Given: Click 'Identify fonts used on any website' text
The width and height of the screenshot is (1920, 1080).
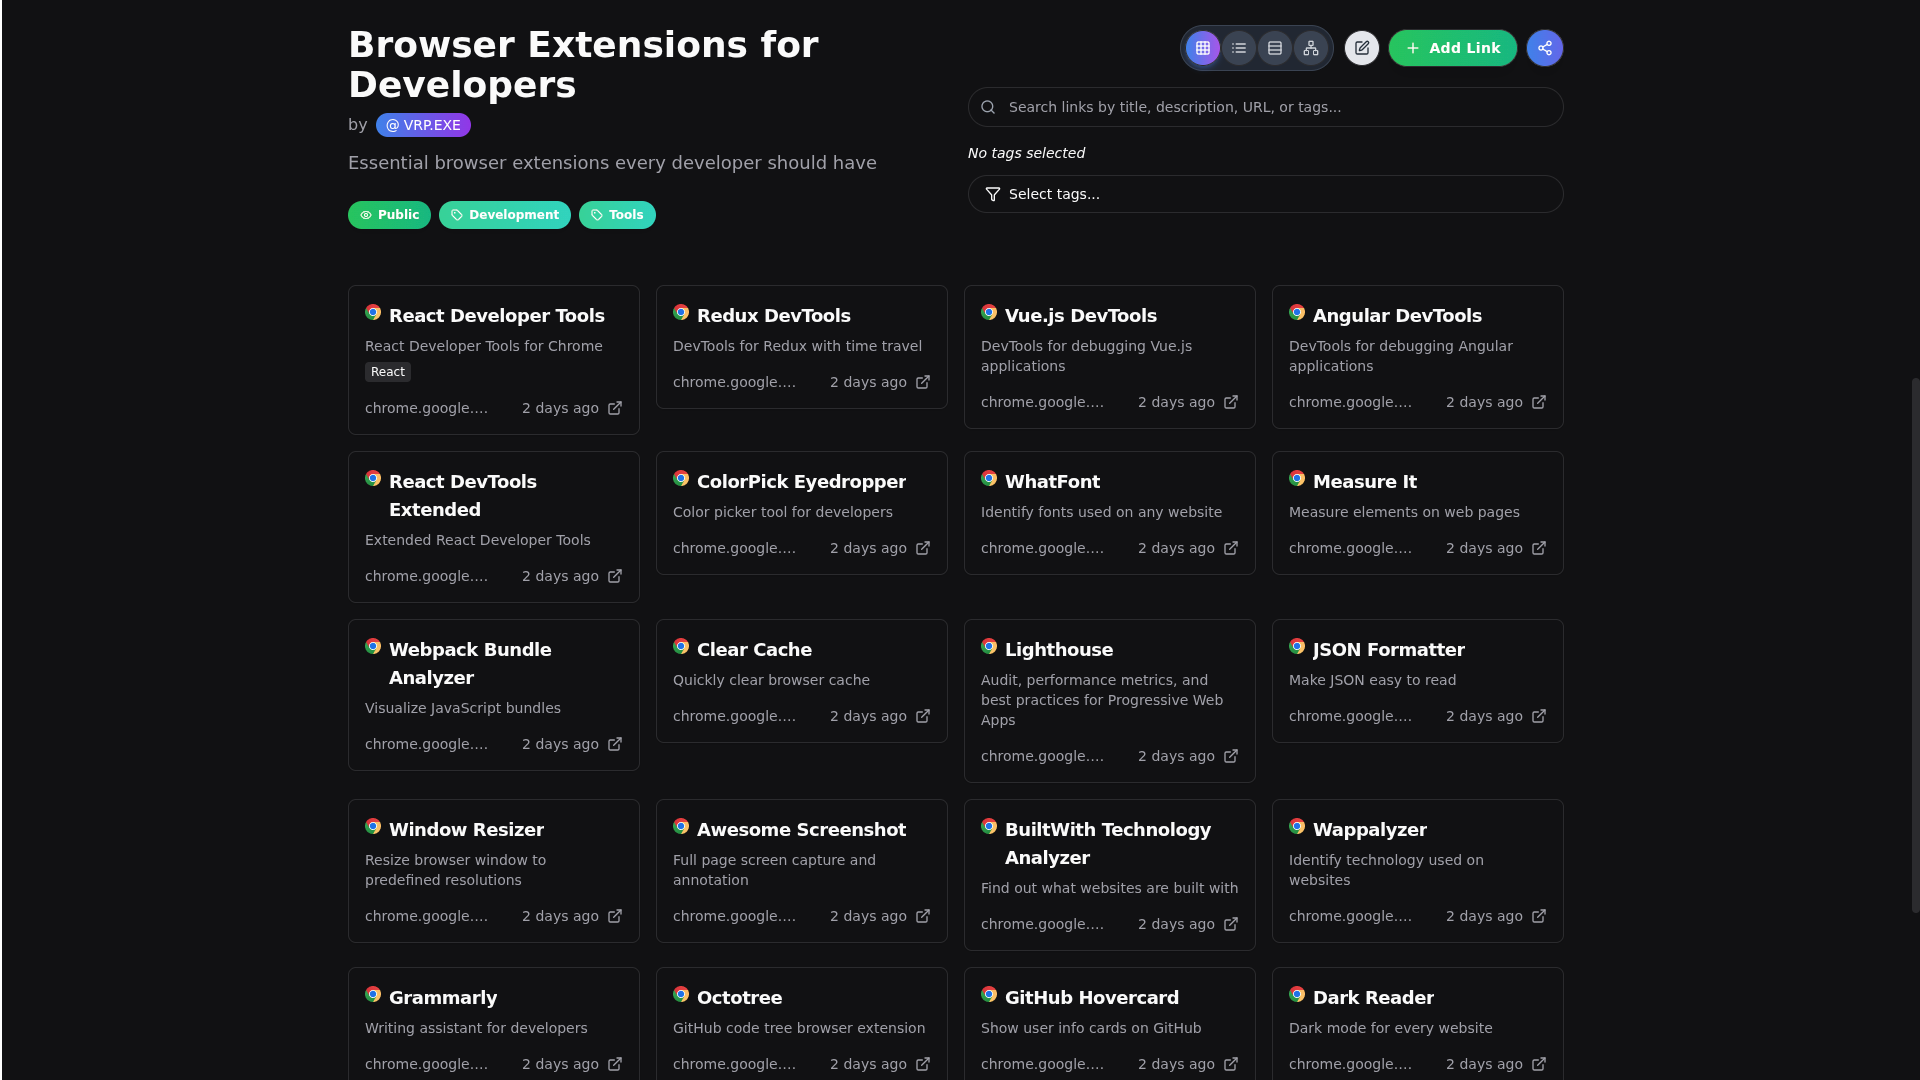Looking at the screenshot, I should [x=1101, y=512].
